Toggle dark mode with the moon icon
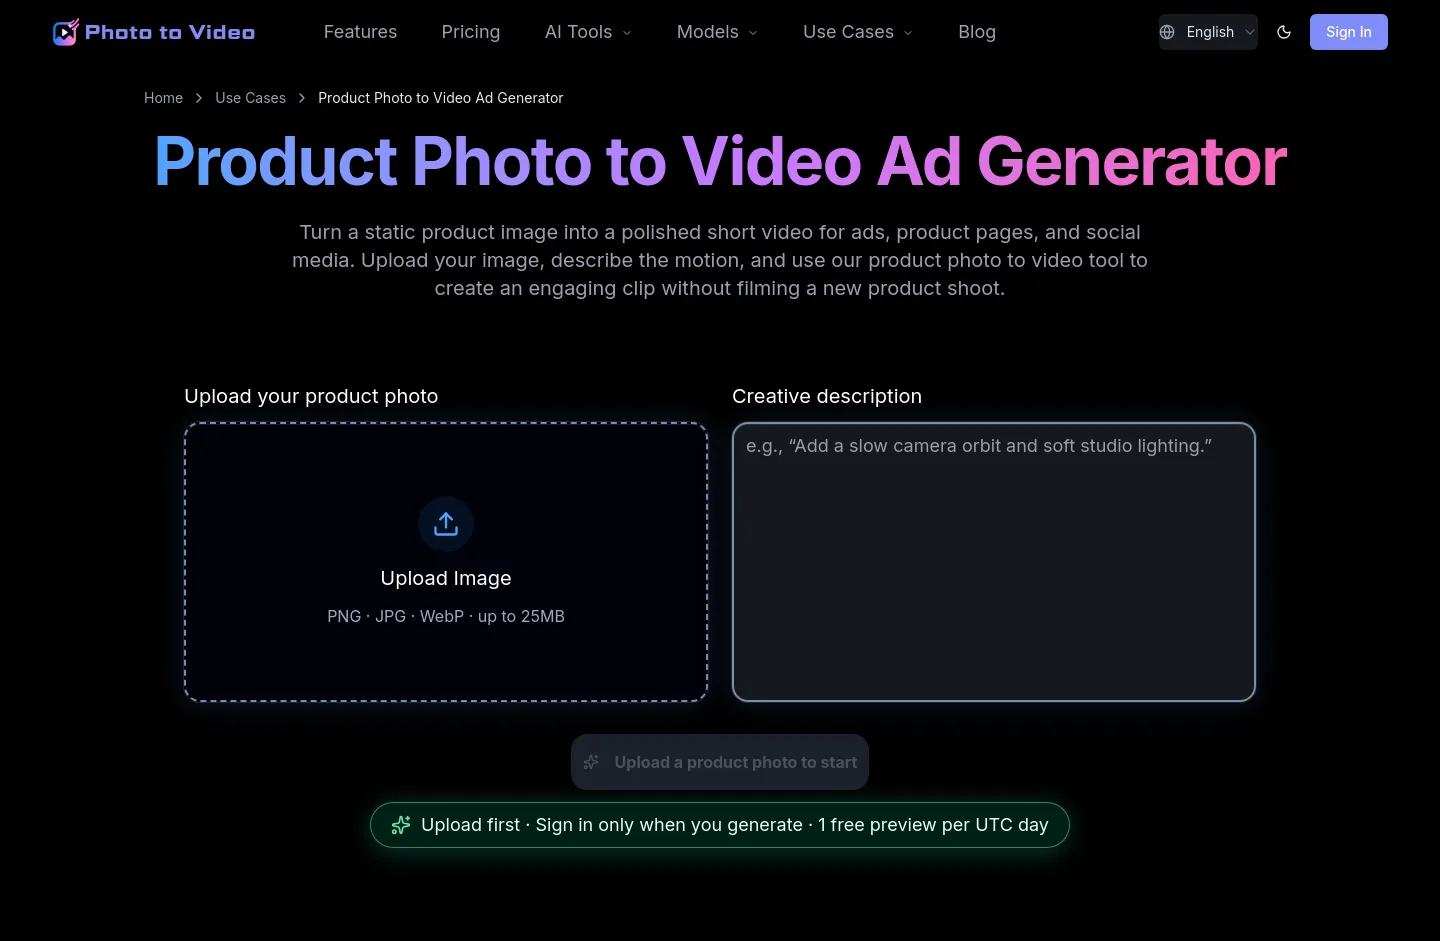The height and width of the screenshot is (941, 1440). click(x=1284, y=32)
